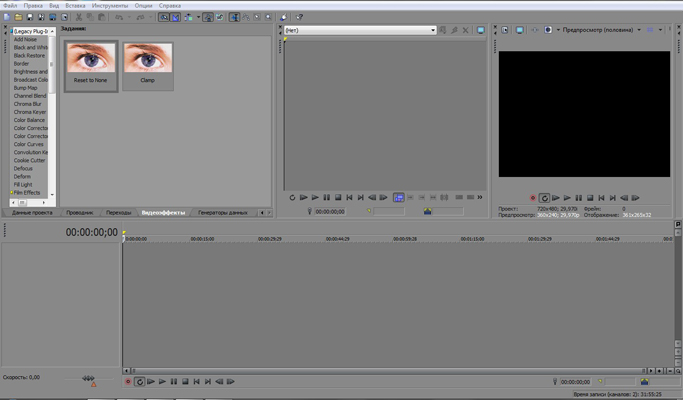
Task: Toggle the highlighted trimmer timeline overwrite button
Action: (399, 197)
